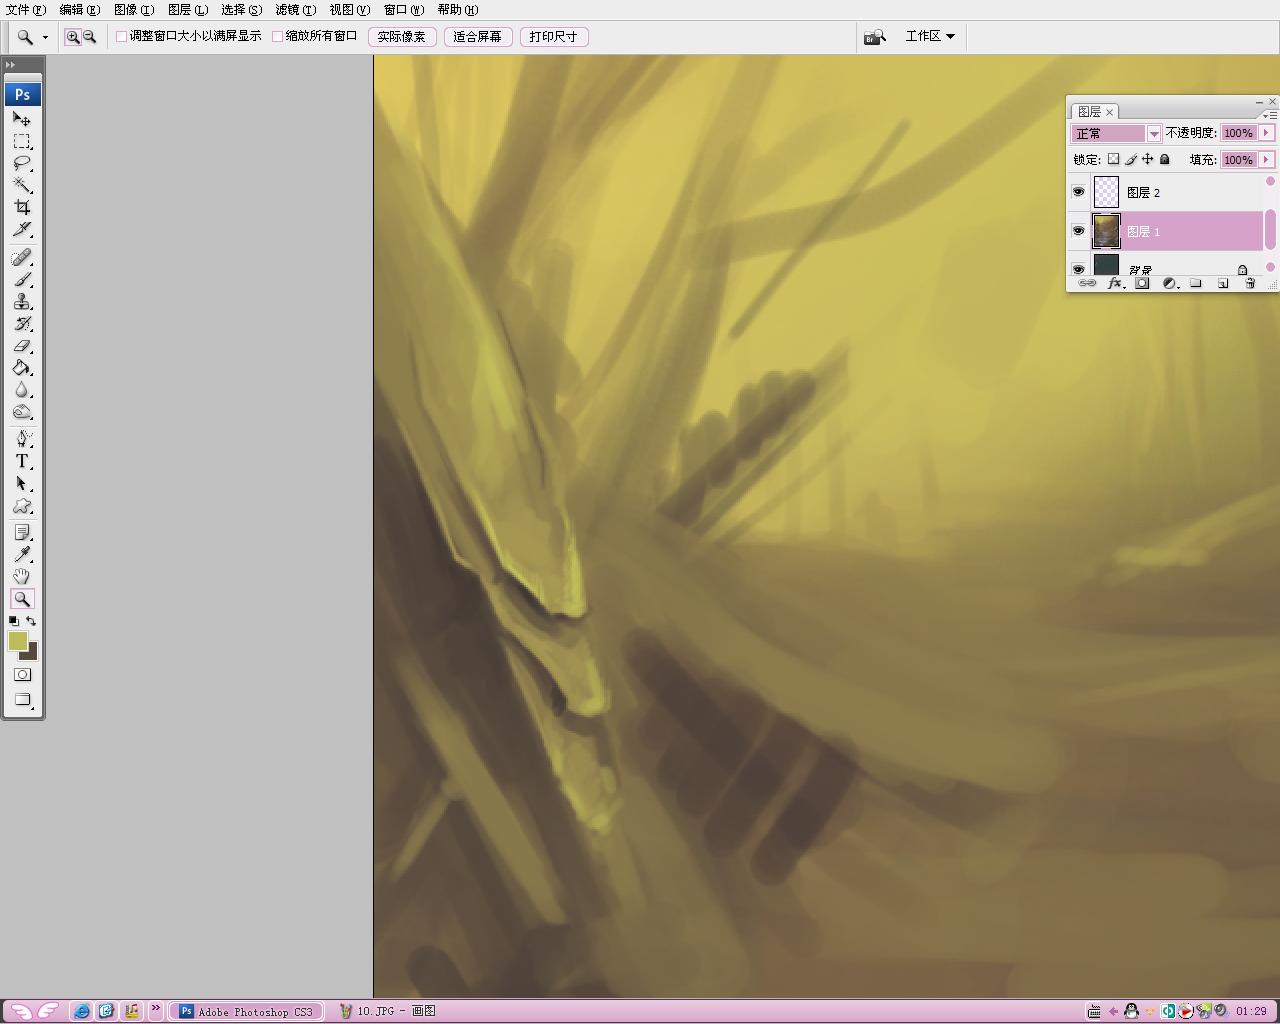Image resolution: width=1280 pixels, height=1024 pixels.
Task: Open the opacity slider arrow
Action: point(1267,133)
